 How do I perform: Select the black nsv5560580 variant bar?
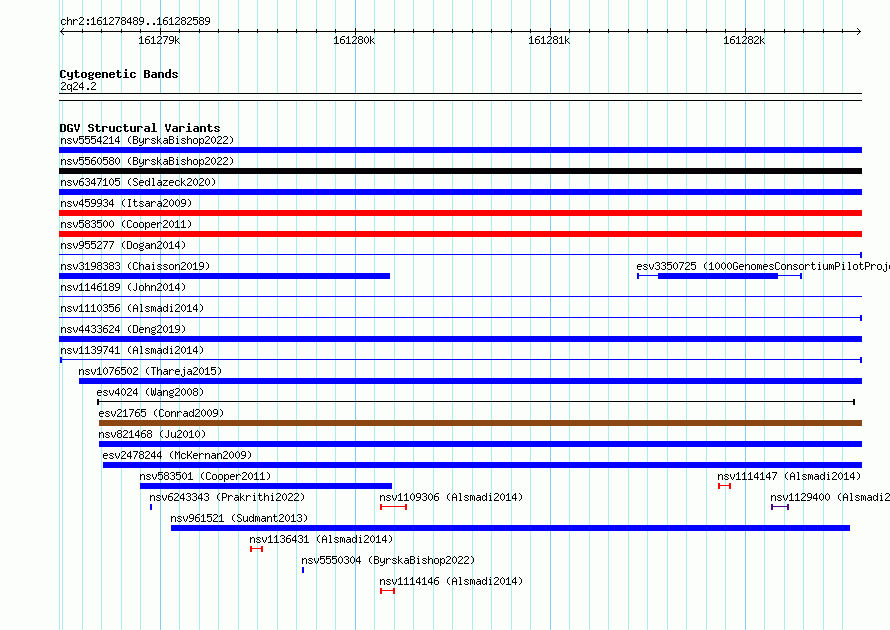(460, 171)
